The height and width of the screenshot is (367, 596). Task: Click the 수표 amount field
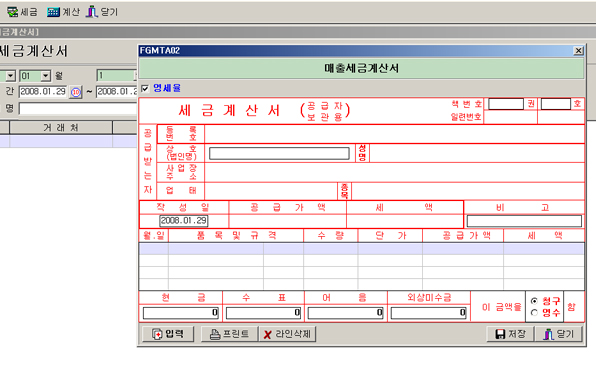point(263,313)
